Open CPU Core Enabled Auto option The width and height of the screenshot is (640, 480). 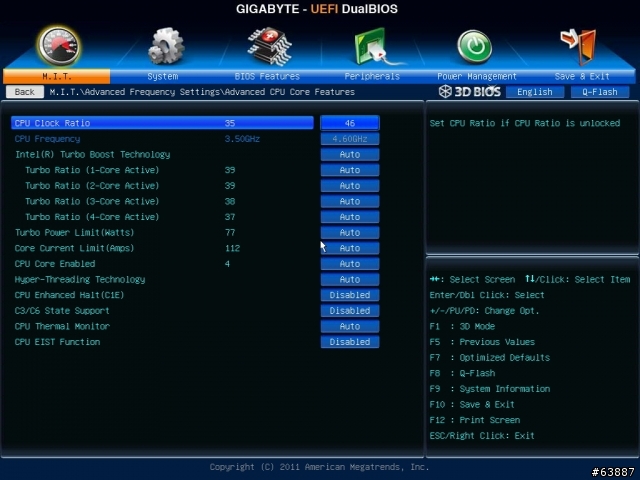[x=350, y=264]
